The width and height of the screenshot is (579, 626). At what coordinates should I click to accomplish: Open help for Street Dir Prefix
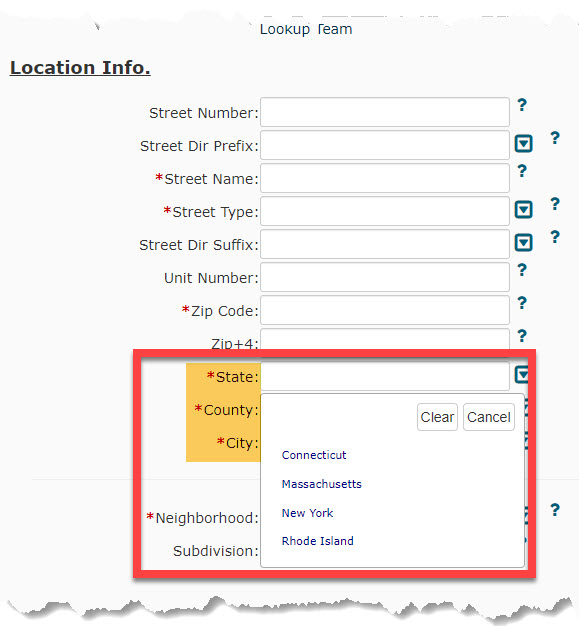(555, 138)
